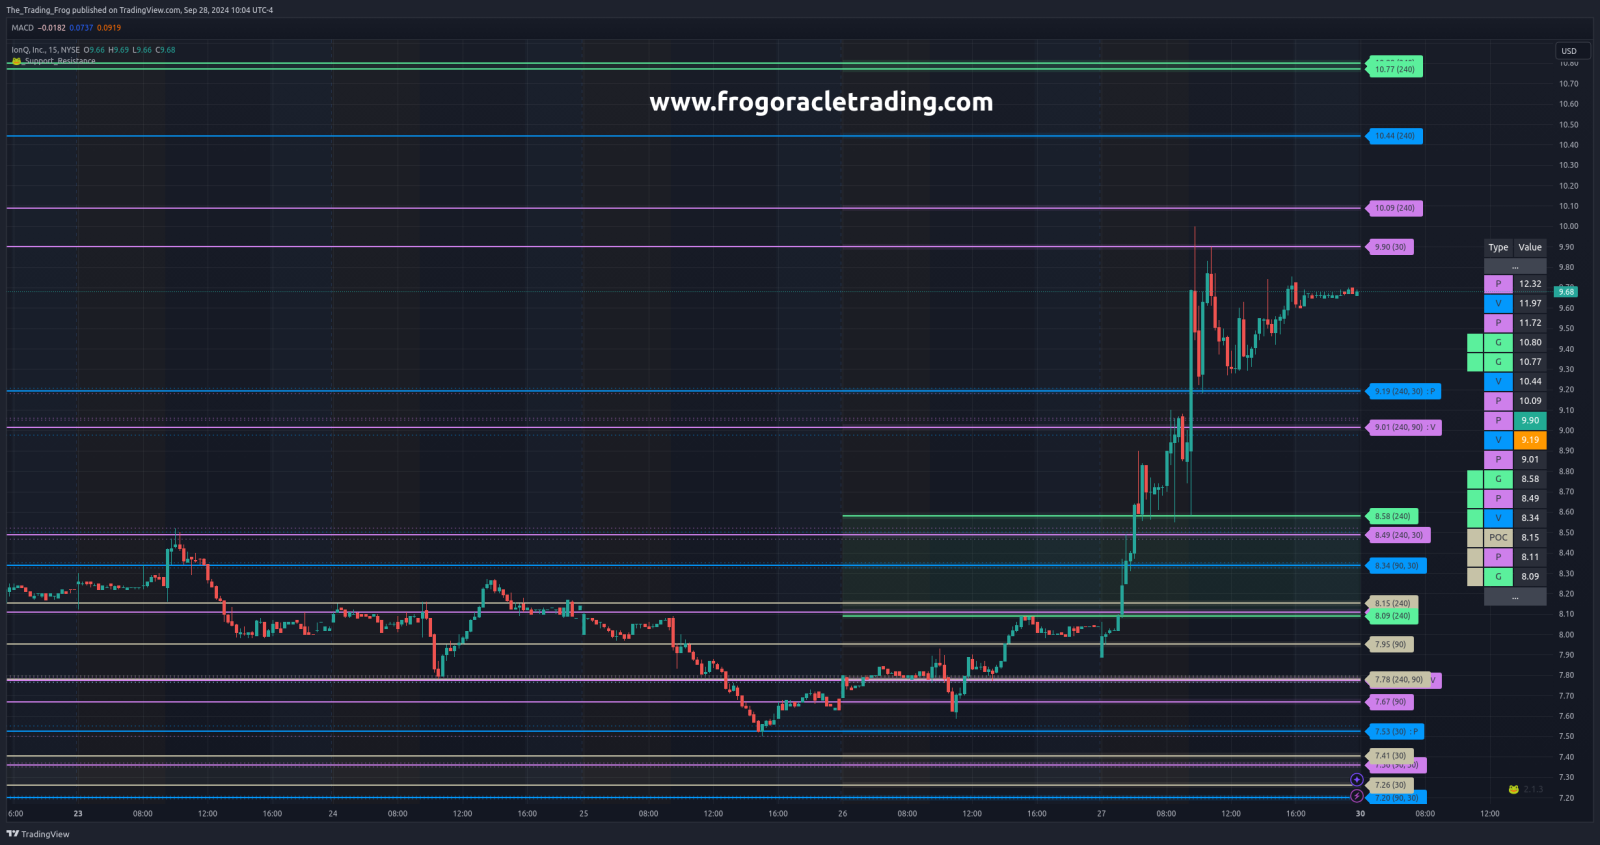
Task: Click the Type column header in the table
Action: click(1498, 247)
